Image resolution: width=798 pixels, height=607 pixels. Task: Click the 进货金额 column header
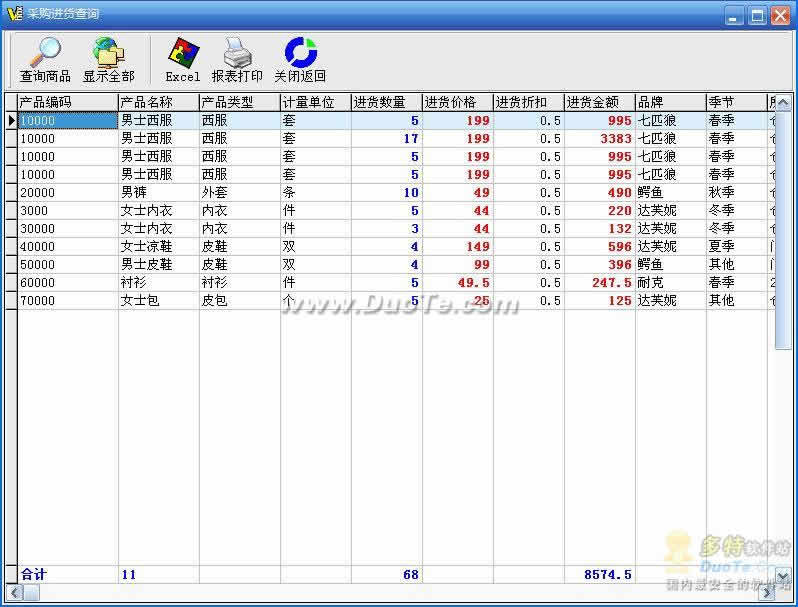pyautogui.click(x=599, y=102)
